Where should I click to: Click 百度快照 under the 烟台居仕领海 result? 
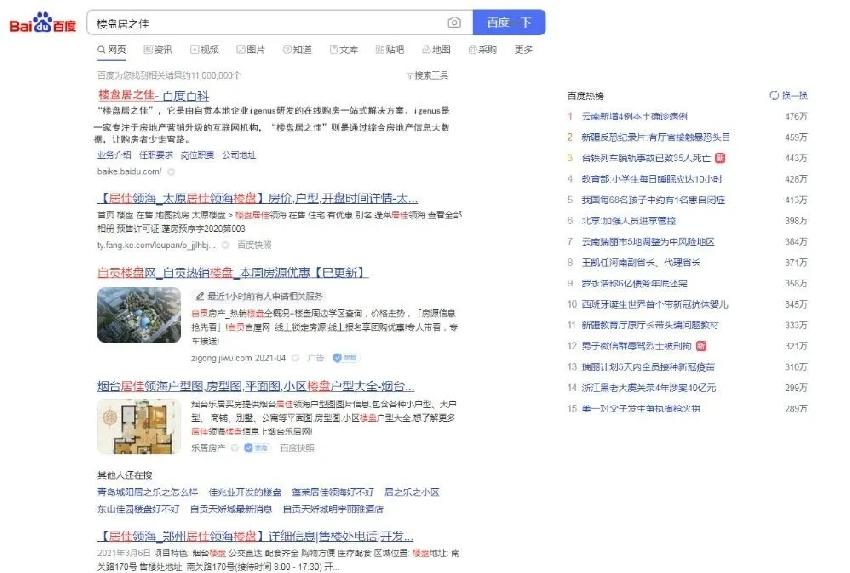[296, 448]
